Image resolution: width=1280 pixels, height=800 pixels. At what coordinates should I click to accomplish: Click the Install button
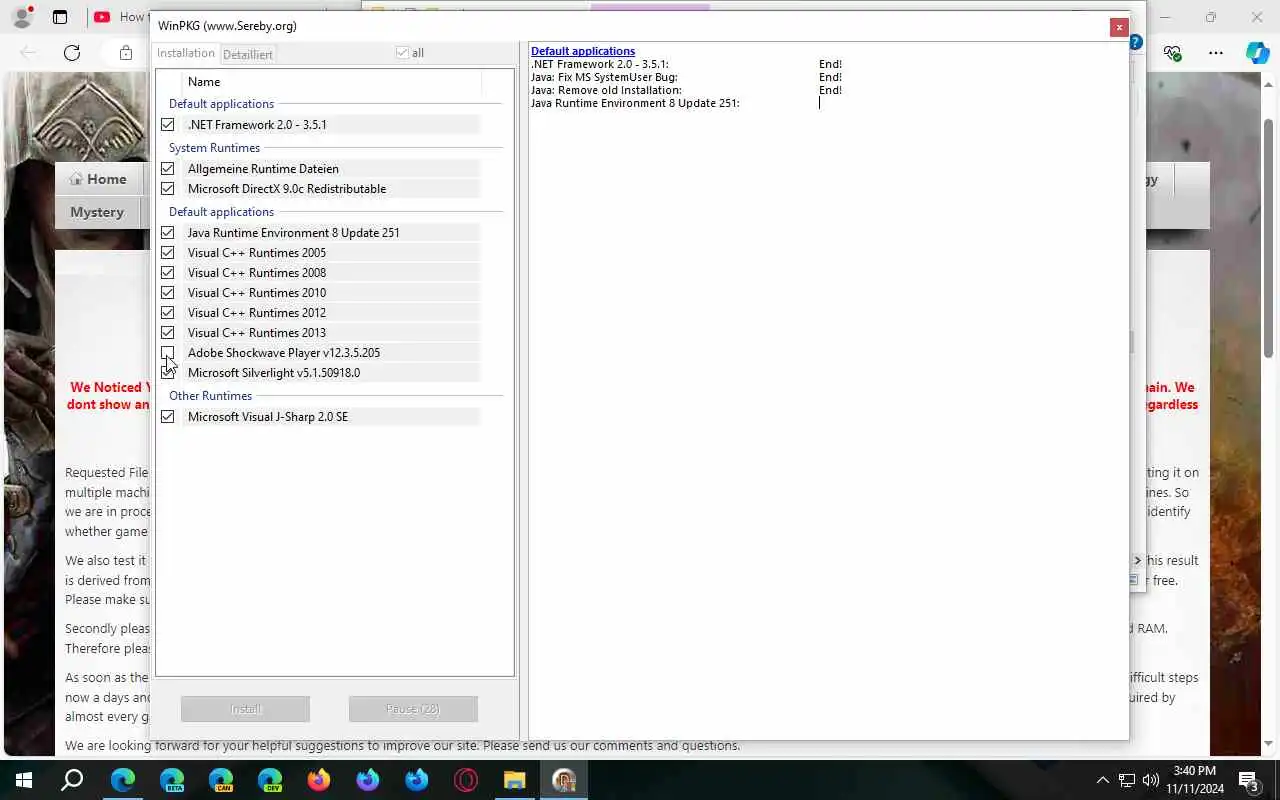245,709
